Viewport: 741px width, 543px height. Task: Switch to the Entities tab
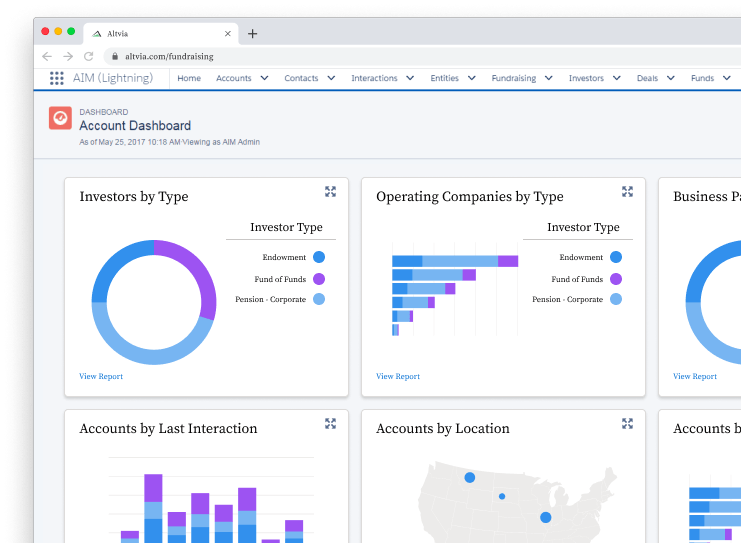(444, 78)
